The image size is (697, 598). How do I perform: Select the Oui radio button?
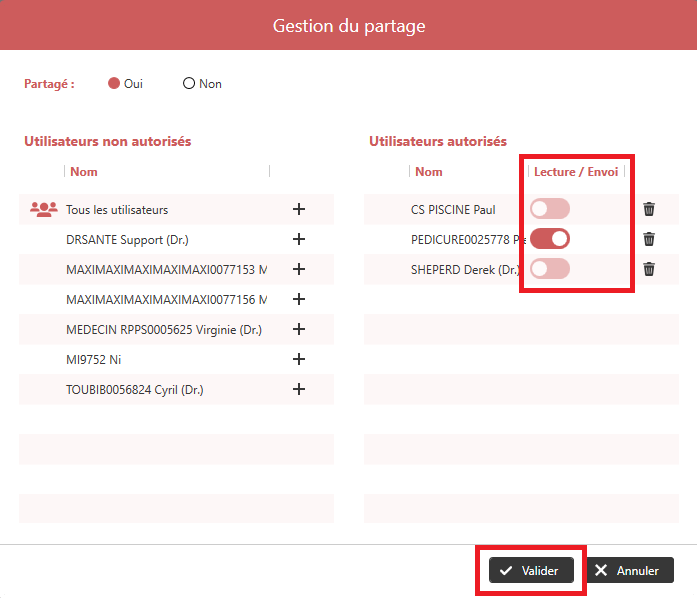click(x=114, y=84)
